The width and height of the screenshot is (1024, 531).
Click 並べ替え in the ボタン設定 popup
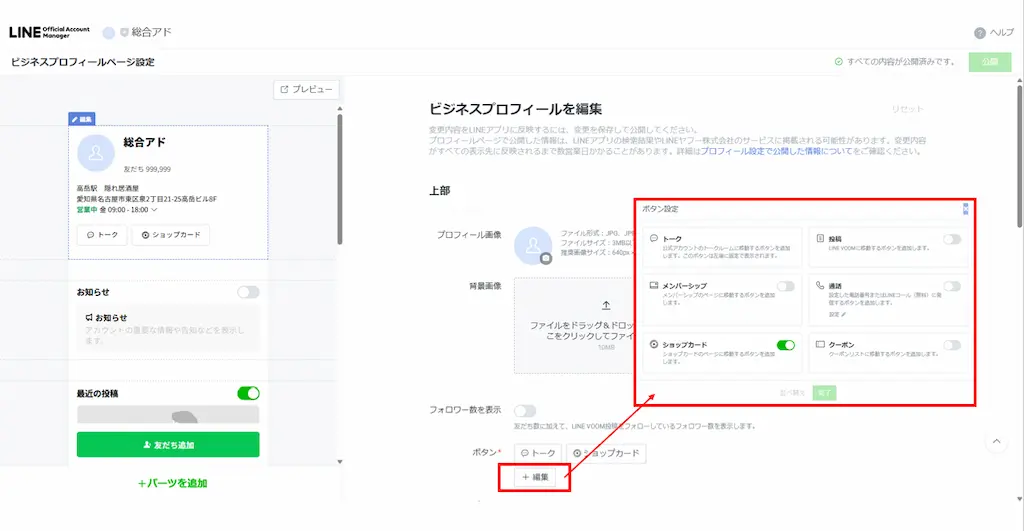tap(792, 393)
